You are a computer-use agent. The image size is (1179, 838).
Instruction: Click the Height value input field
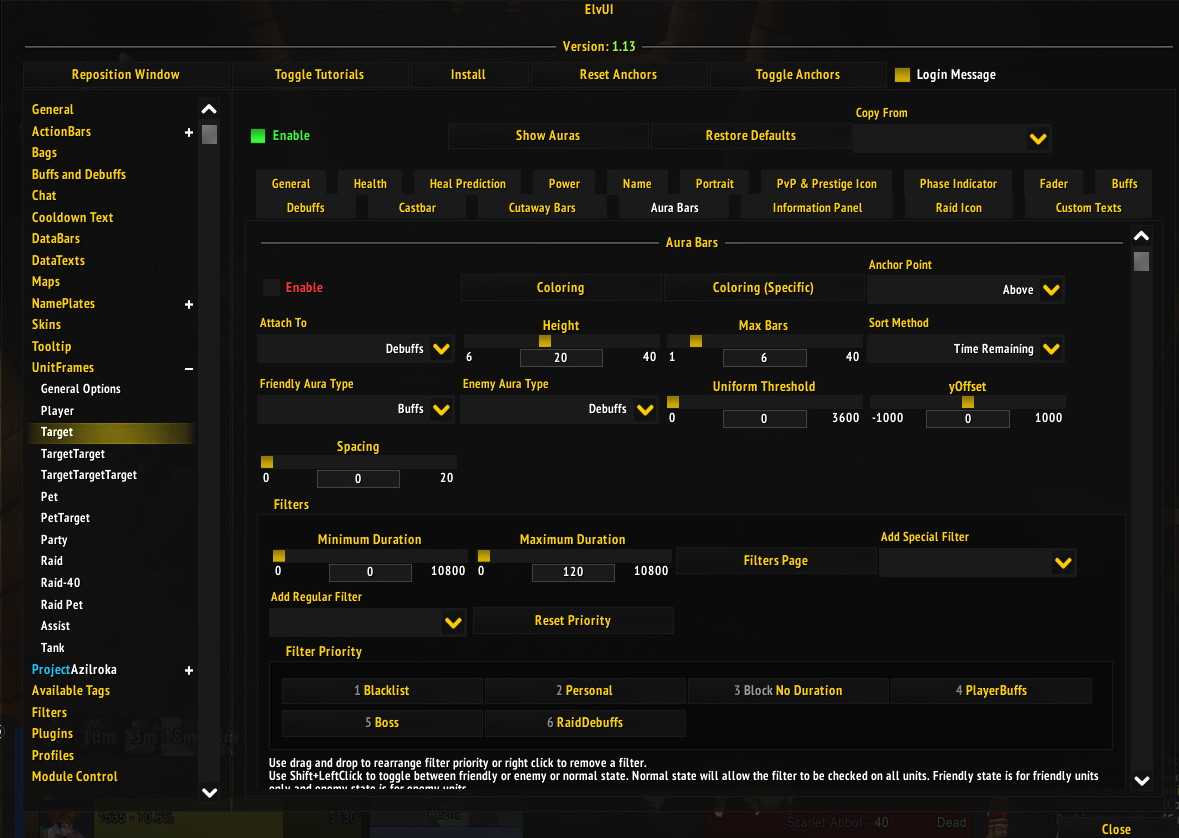561,358
